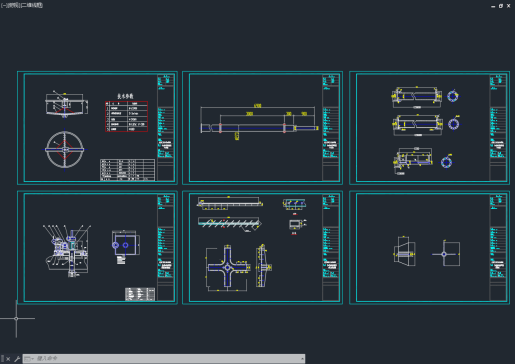Select the 技术参数 title text
The height and width of the screenshot is (364, 515).
[125, 96]
